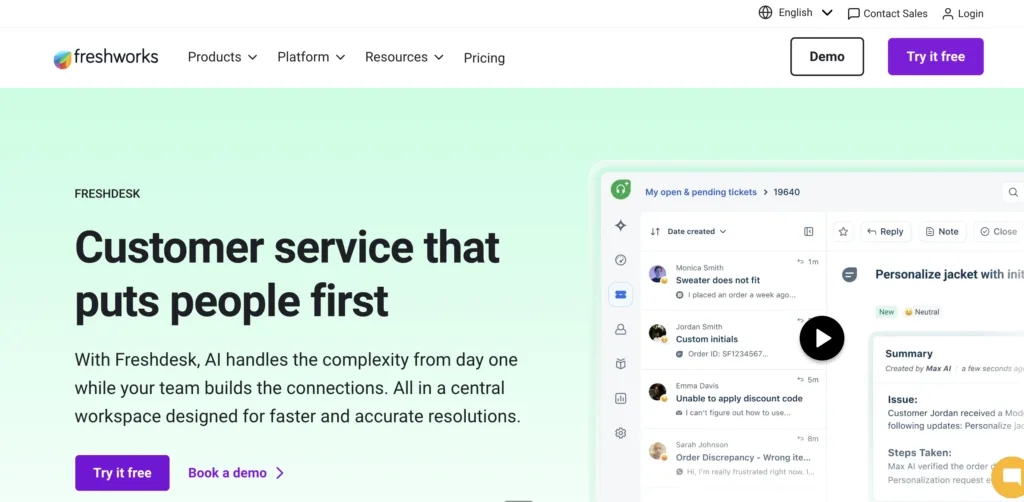Click My open & pending tickets breadcrumb
Screen dimensions: 1024x502
pyautogui.click(x=701, y=192)
